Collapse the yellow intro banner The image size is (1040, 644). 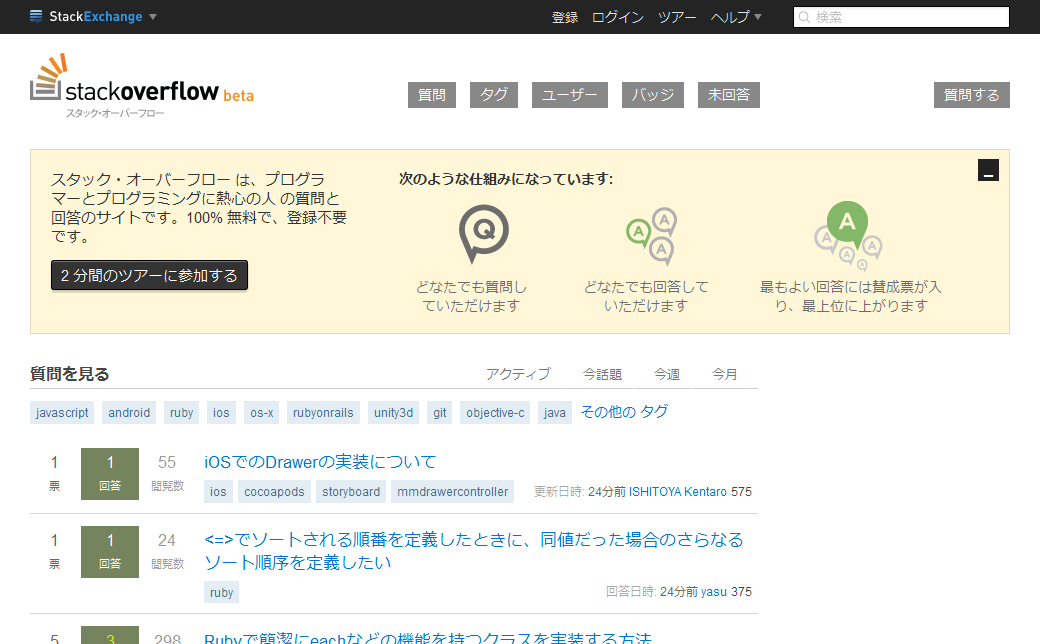tap(988, 170)
